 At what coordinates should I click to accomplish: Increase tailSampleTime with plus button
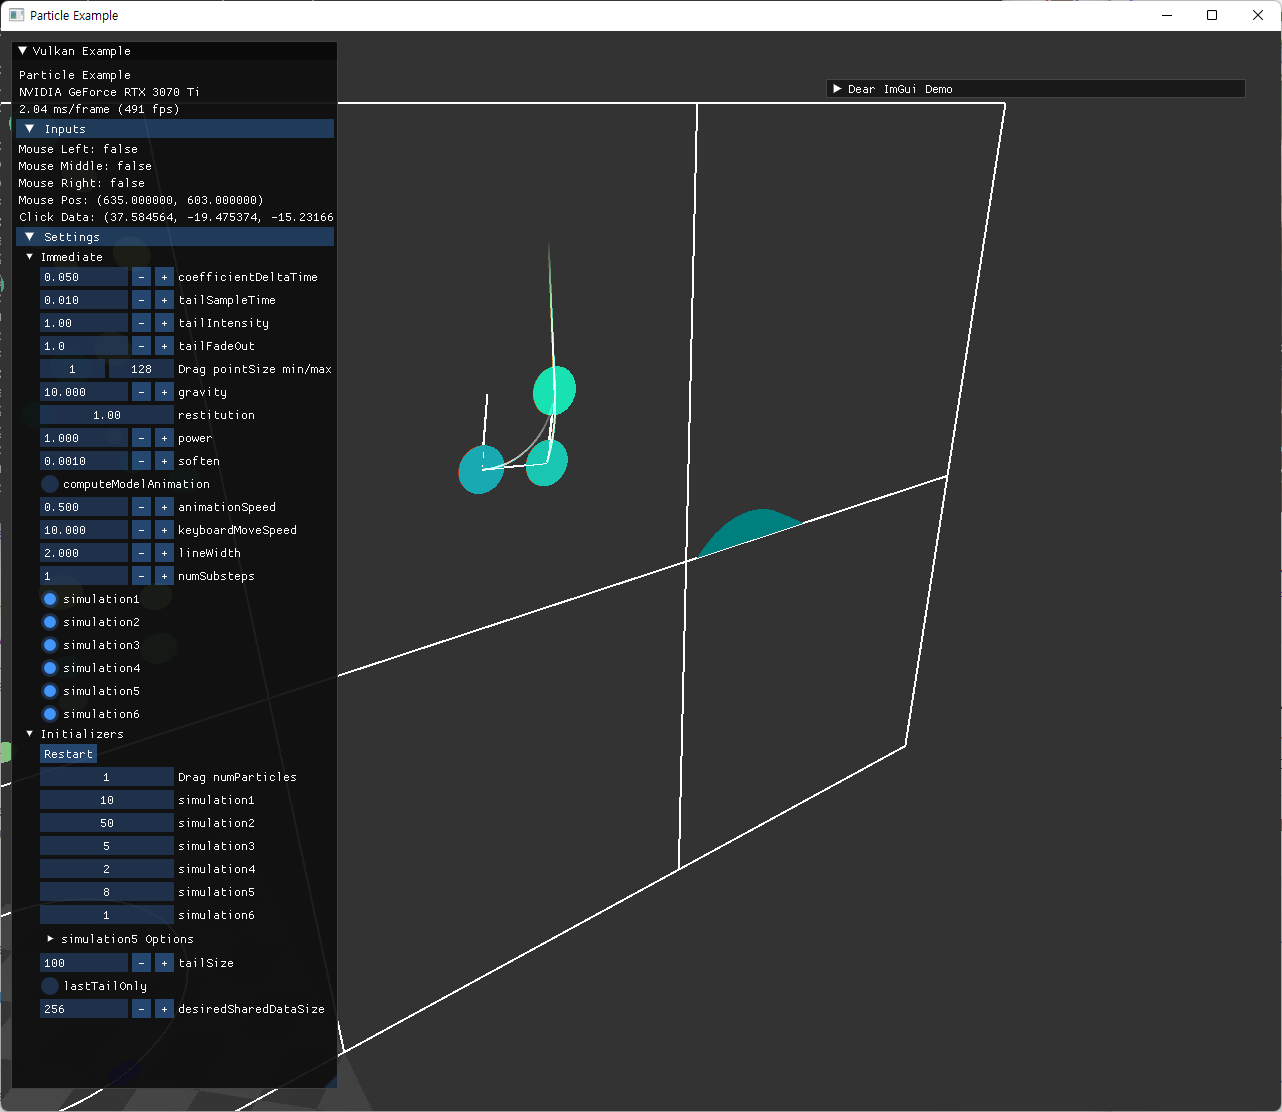point(164,300)
